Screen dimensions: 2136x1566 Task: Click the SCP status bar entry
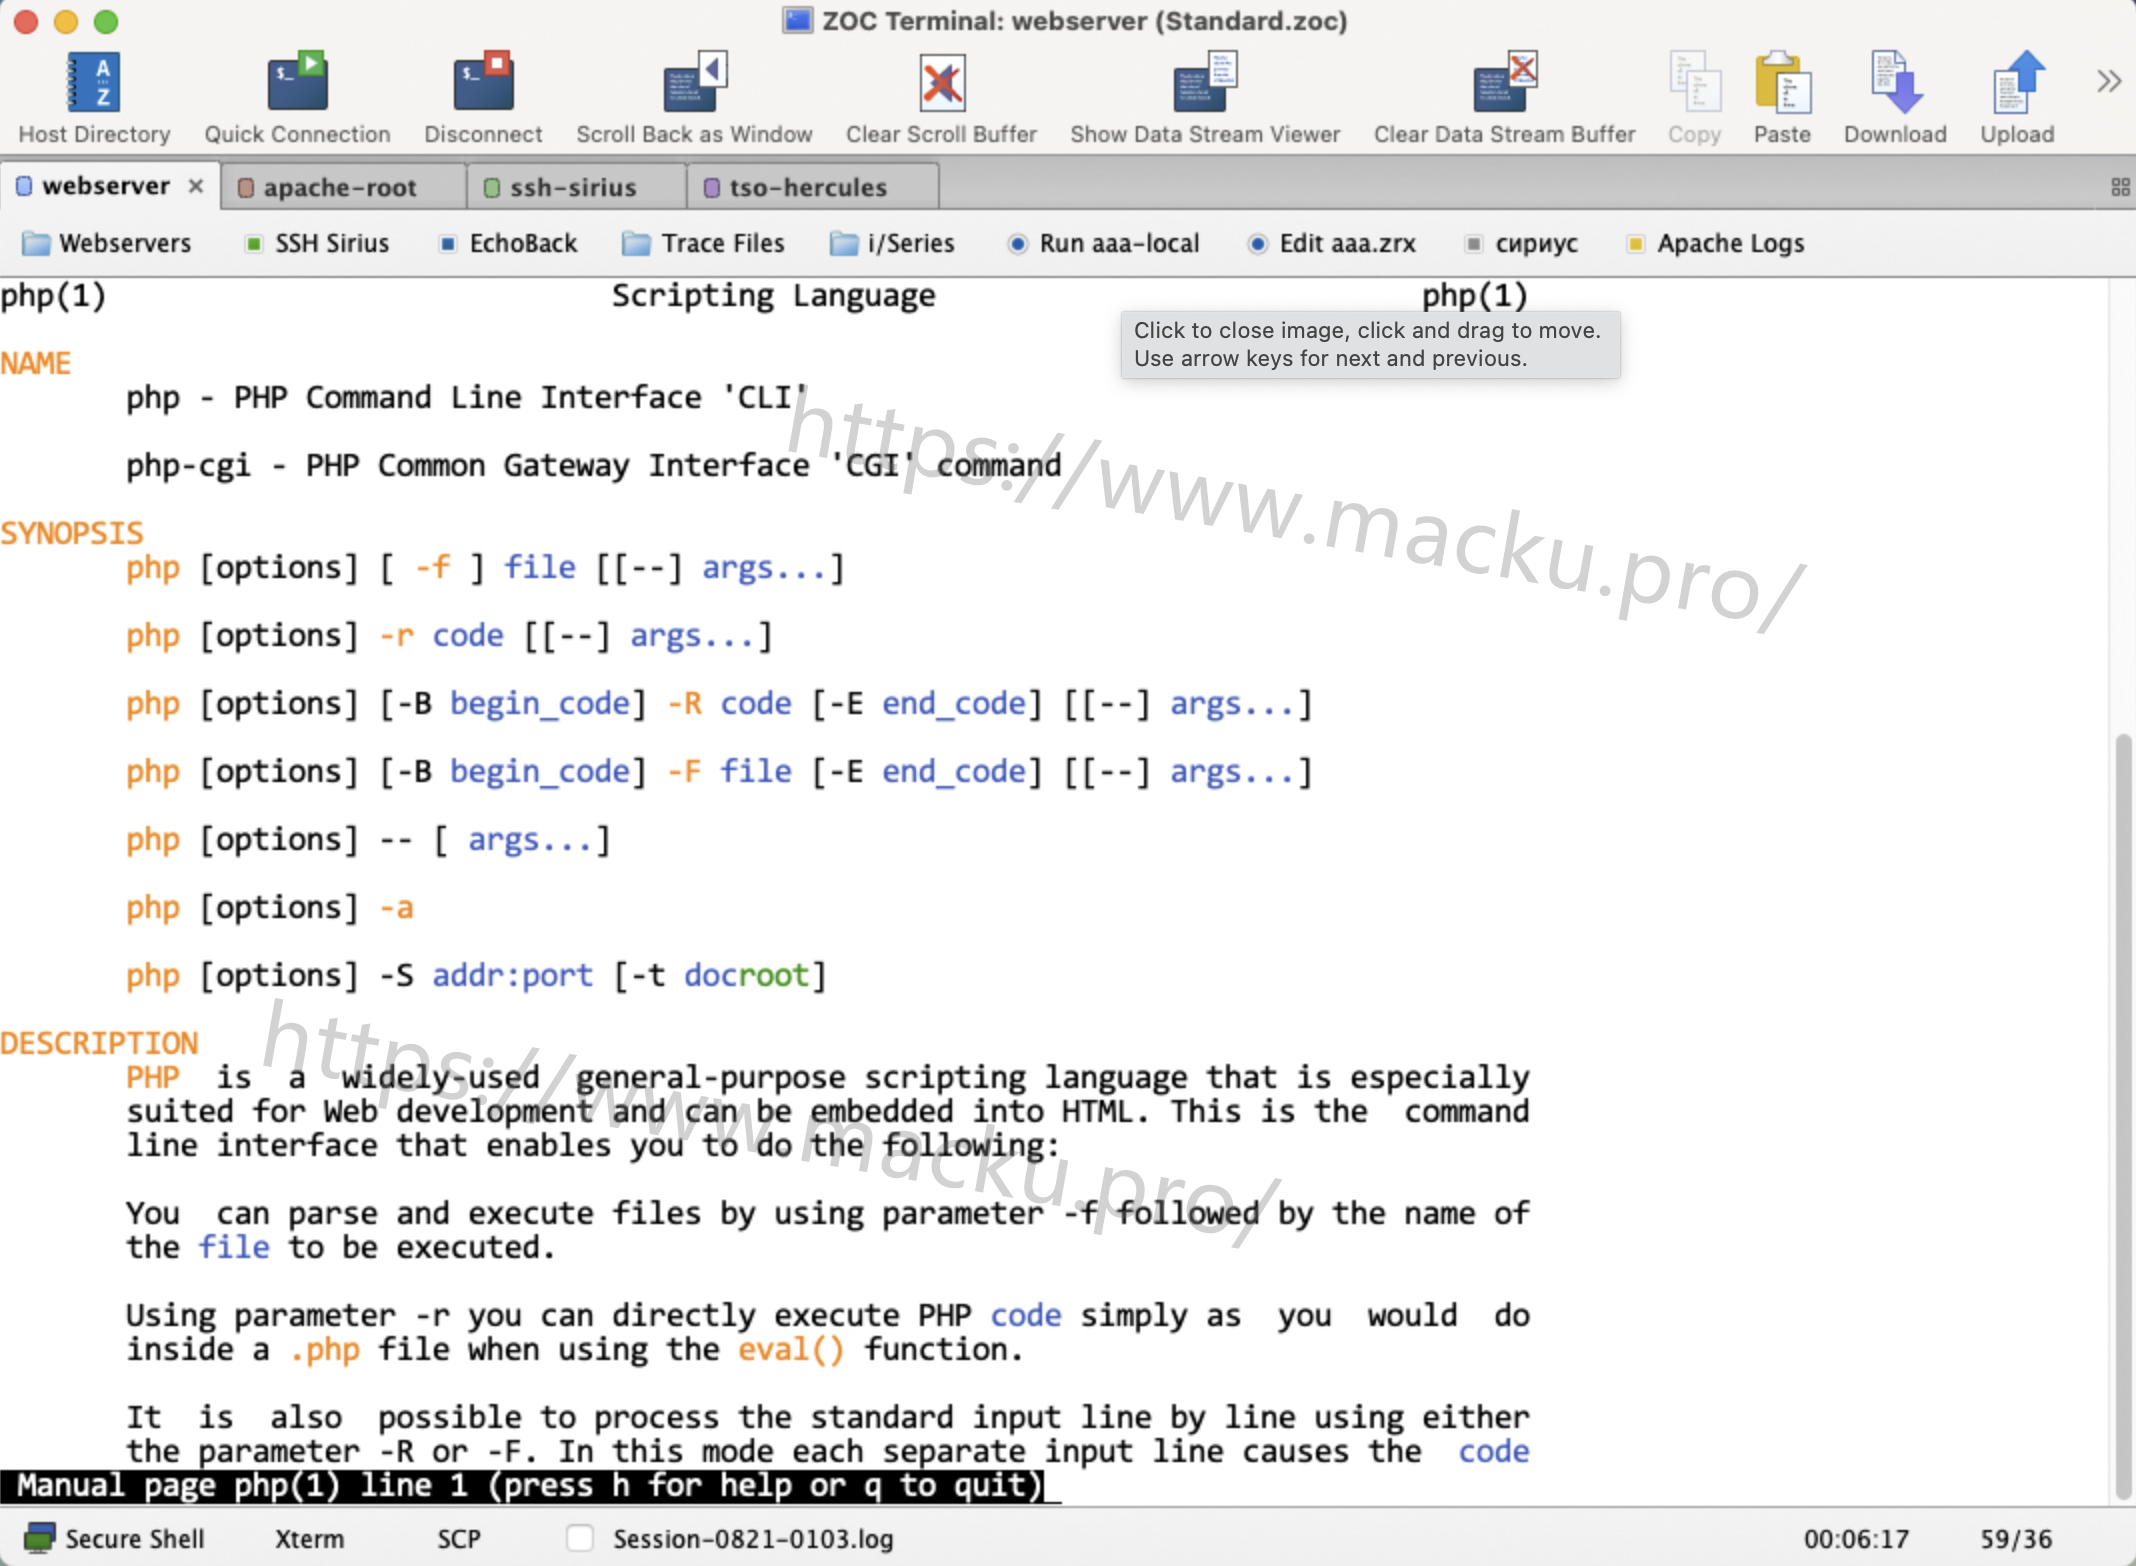[458, 1539]
